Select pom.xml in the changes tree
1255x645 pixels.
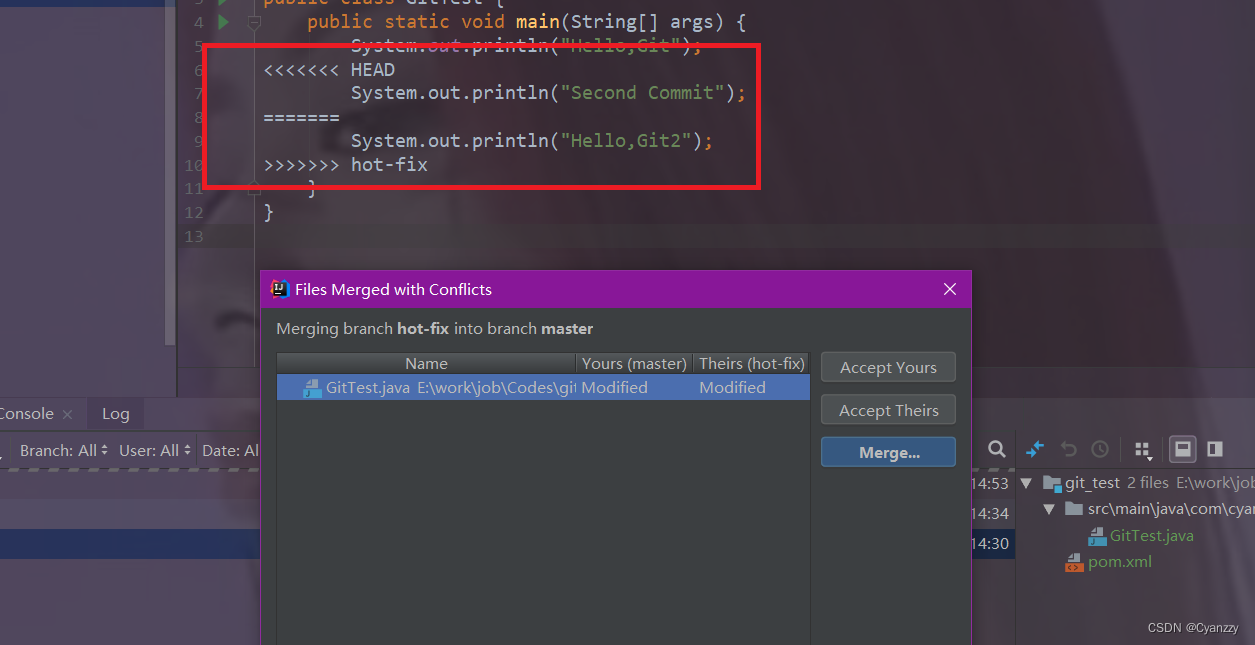tap(1120, 561)
